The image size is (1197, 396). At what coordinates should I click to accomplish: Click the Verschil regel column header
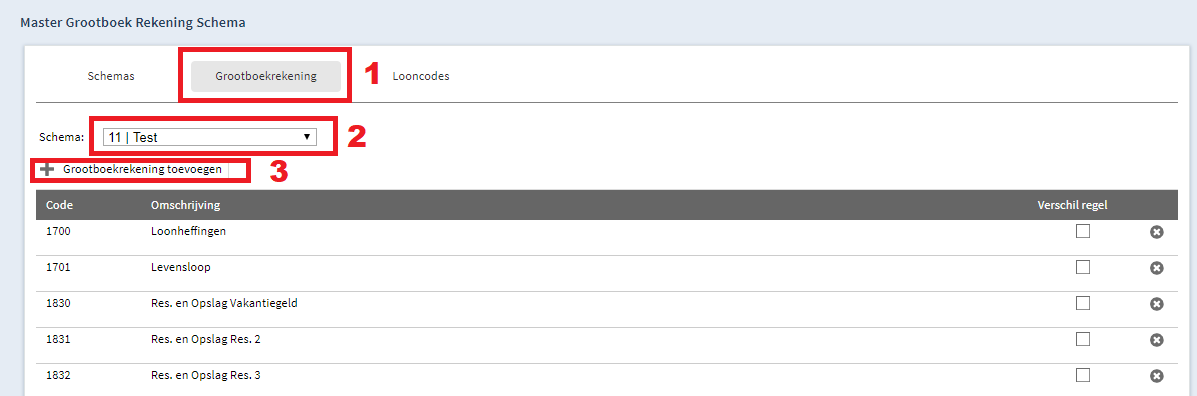click(1072, 205)
